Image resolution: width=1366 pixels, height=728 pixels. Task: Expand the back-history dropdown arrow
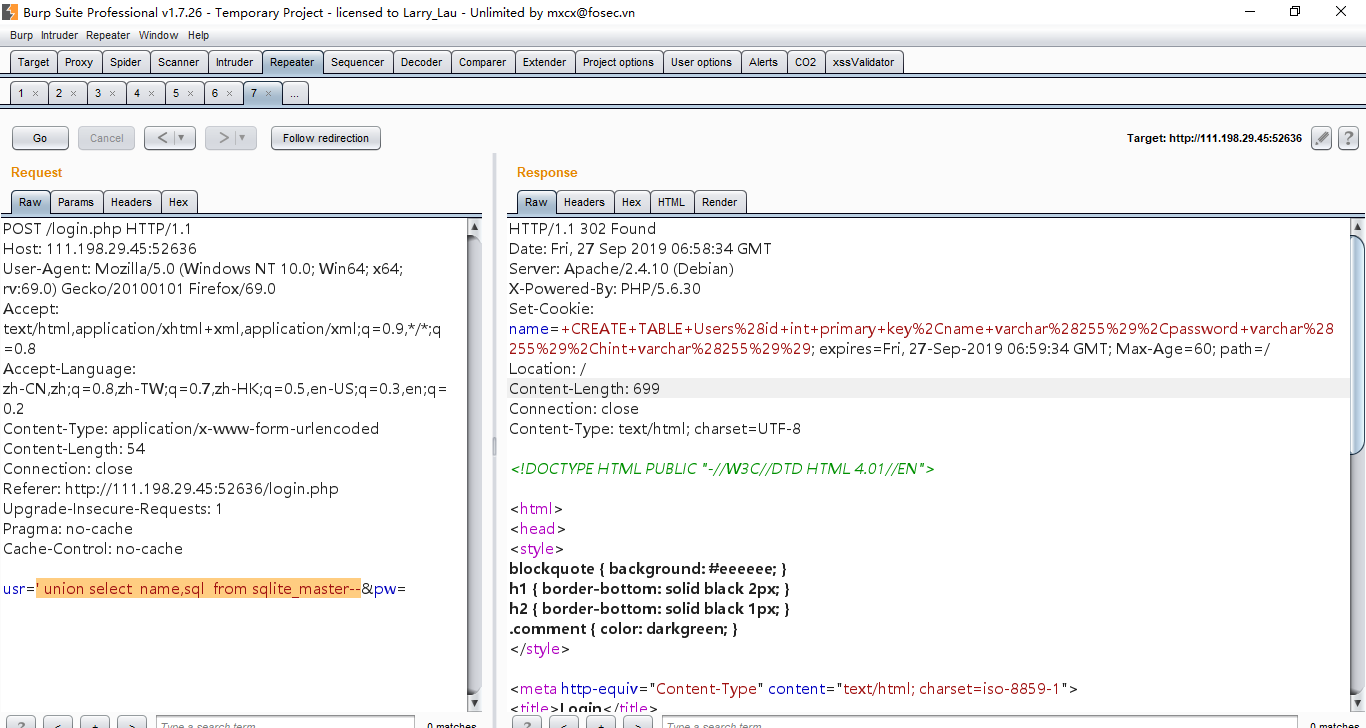pos(184,138)
